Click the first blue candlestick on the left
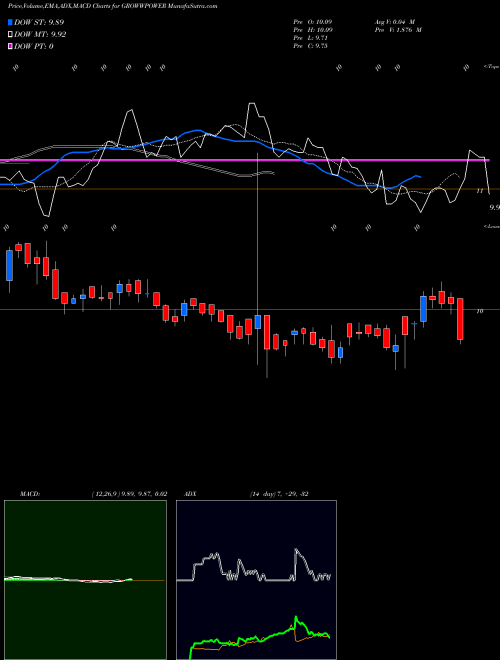The width and height of the screenshot is (500, 660). click(x=9, y=265)
